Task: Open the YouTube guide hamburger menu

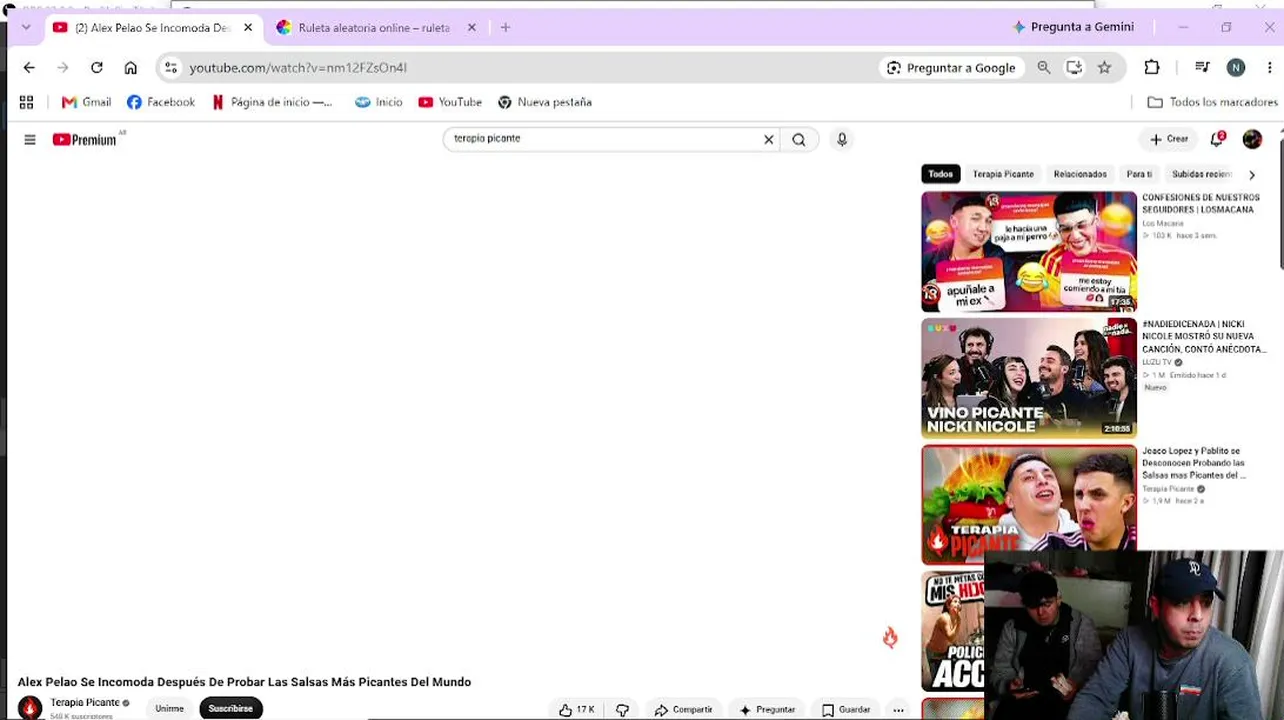Action: coord(30,140)
